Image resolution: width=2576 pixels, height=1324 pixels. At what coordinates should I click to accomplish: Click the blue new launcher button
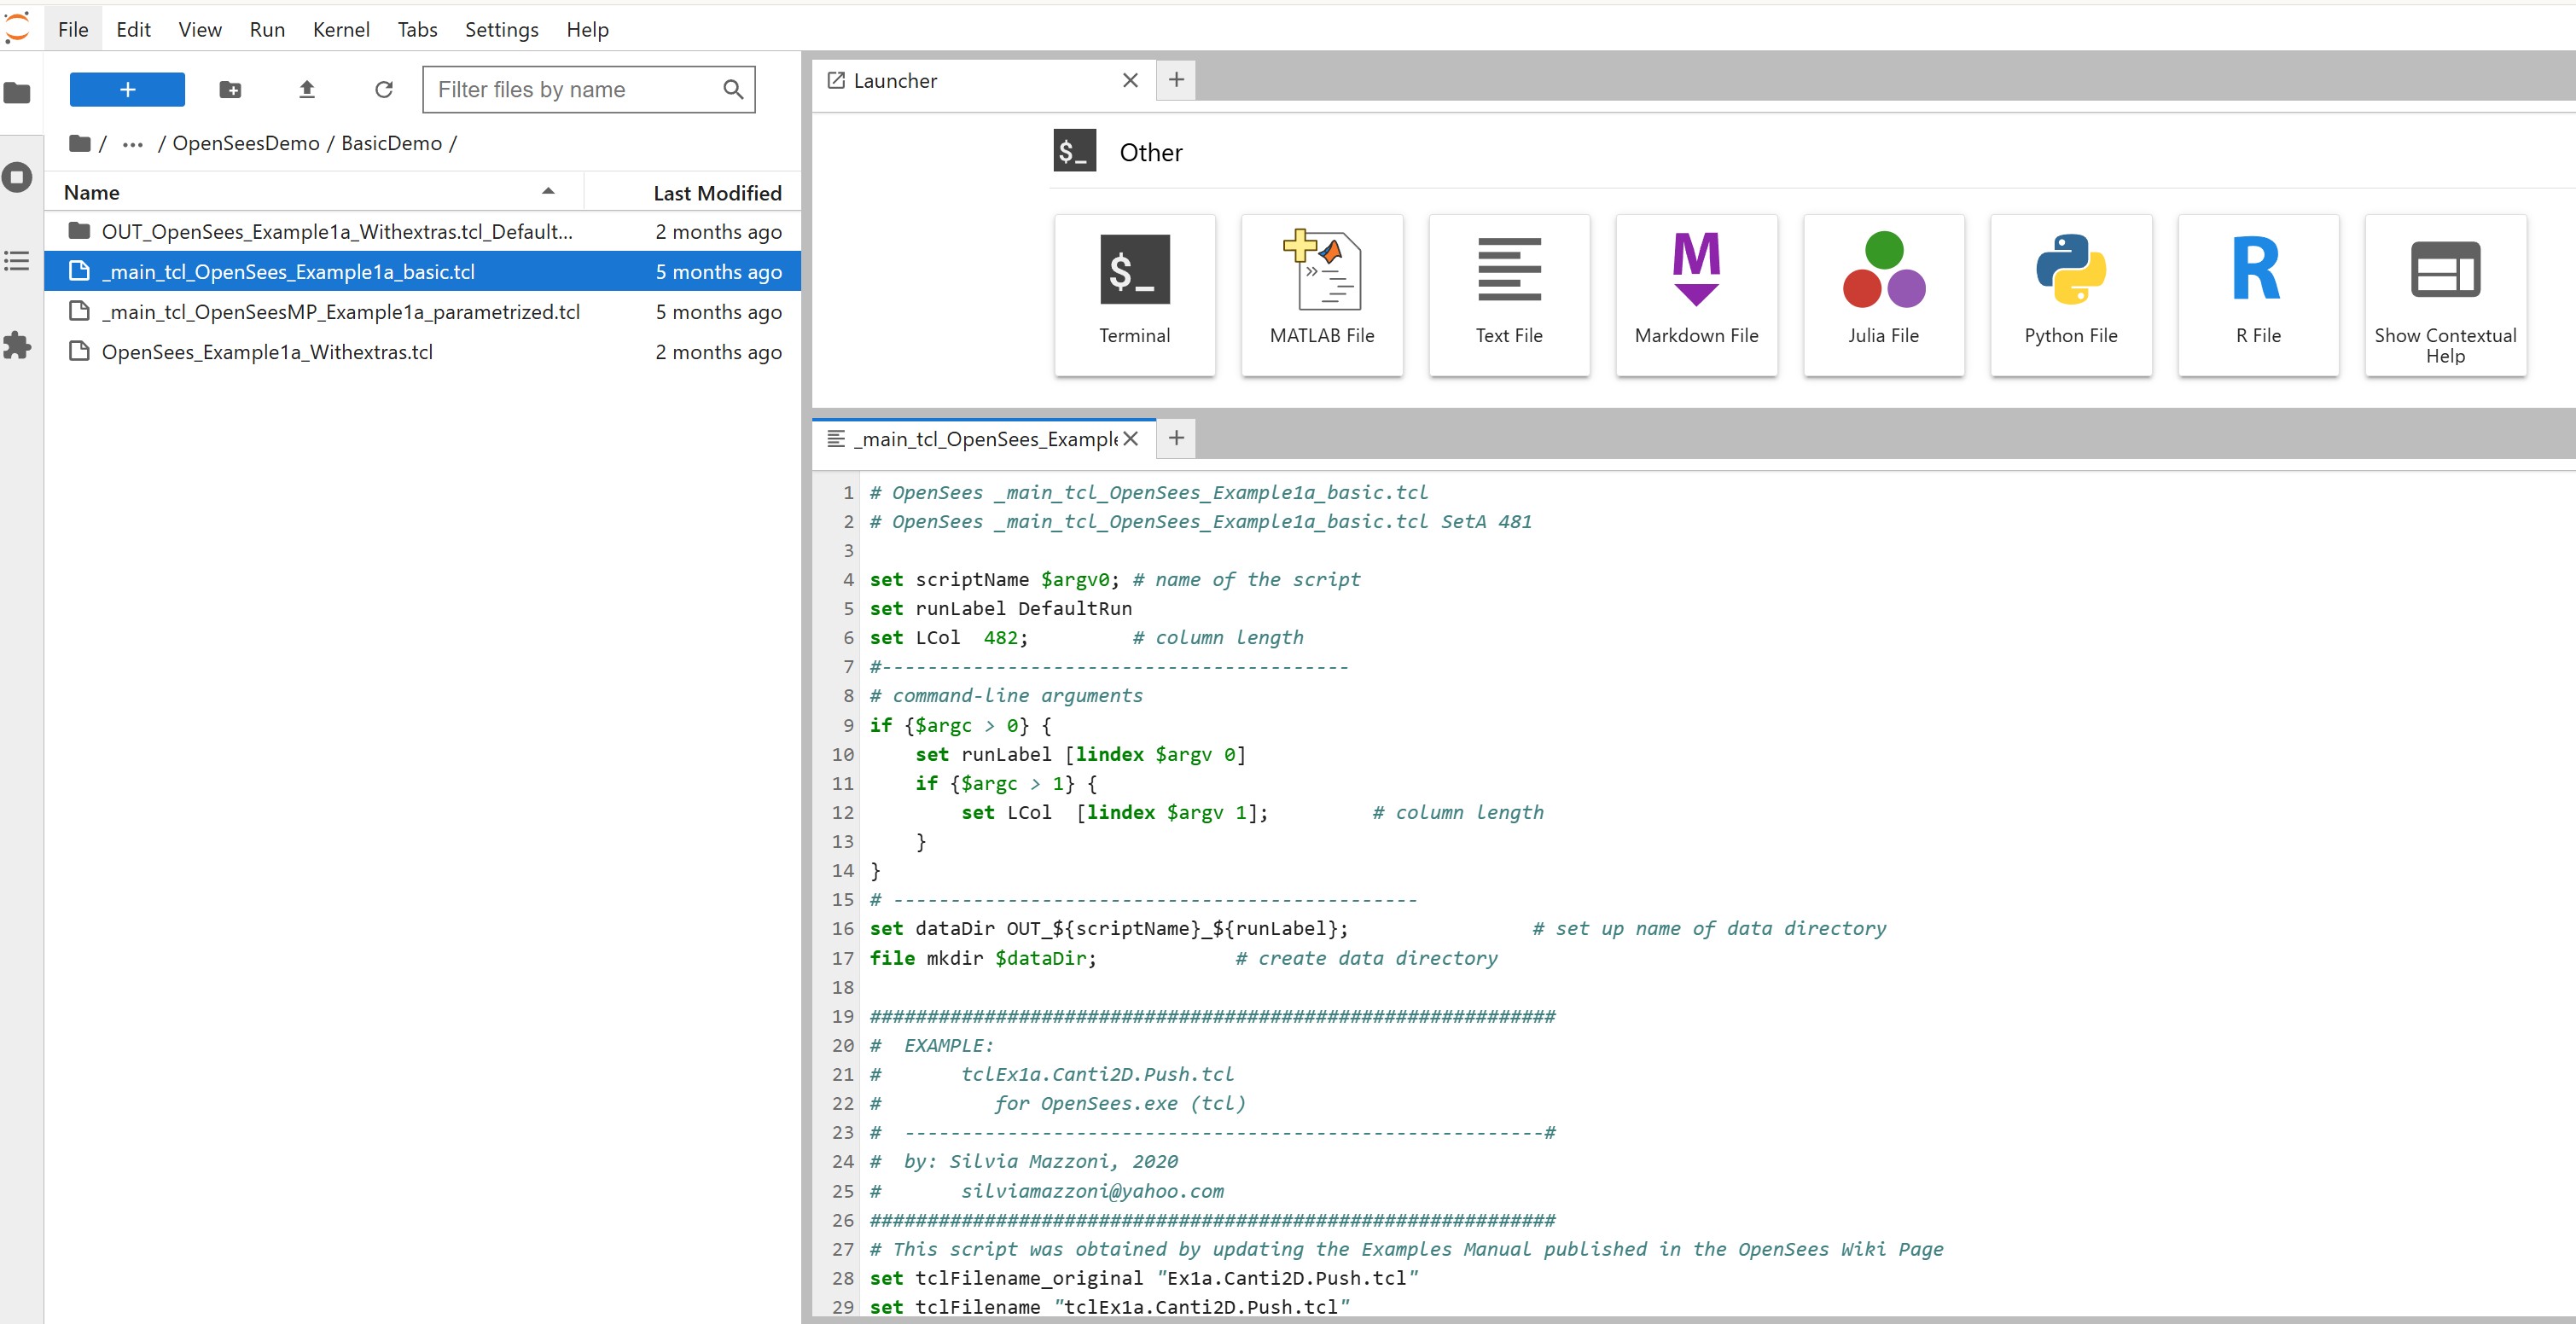pos(127,90)
